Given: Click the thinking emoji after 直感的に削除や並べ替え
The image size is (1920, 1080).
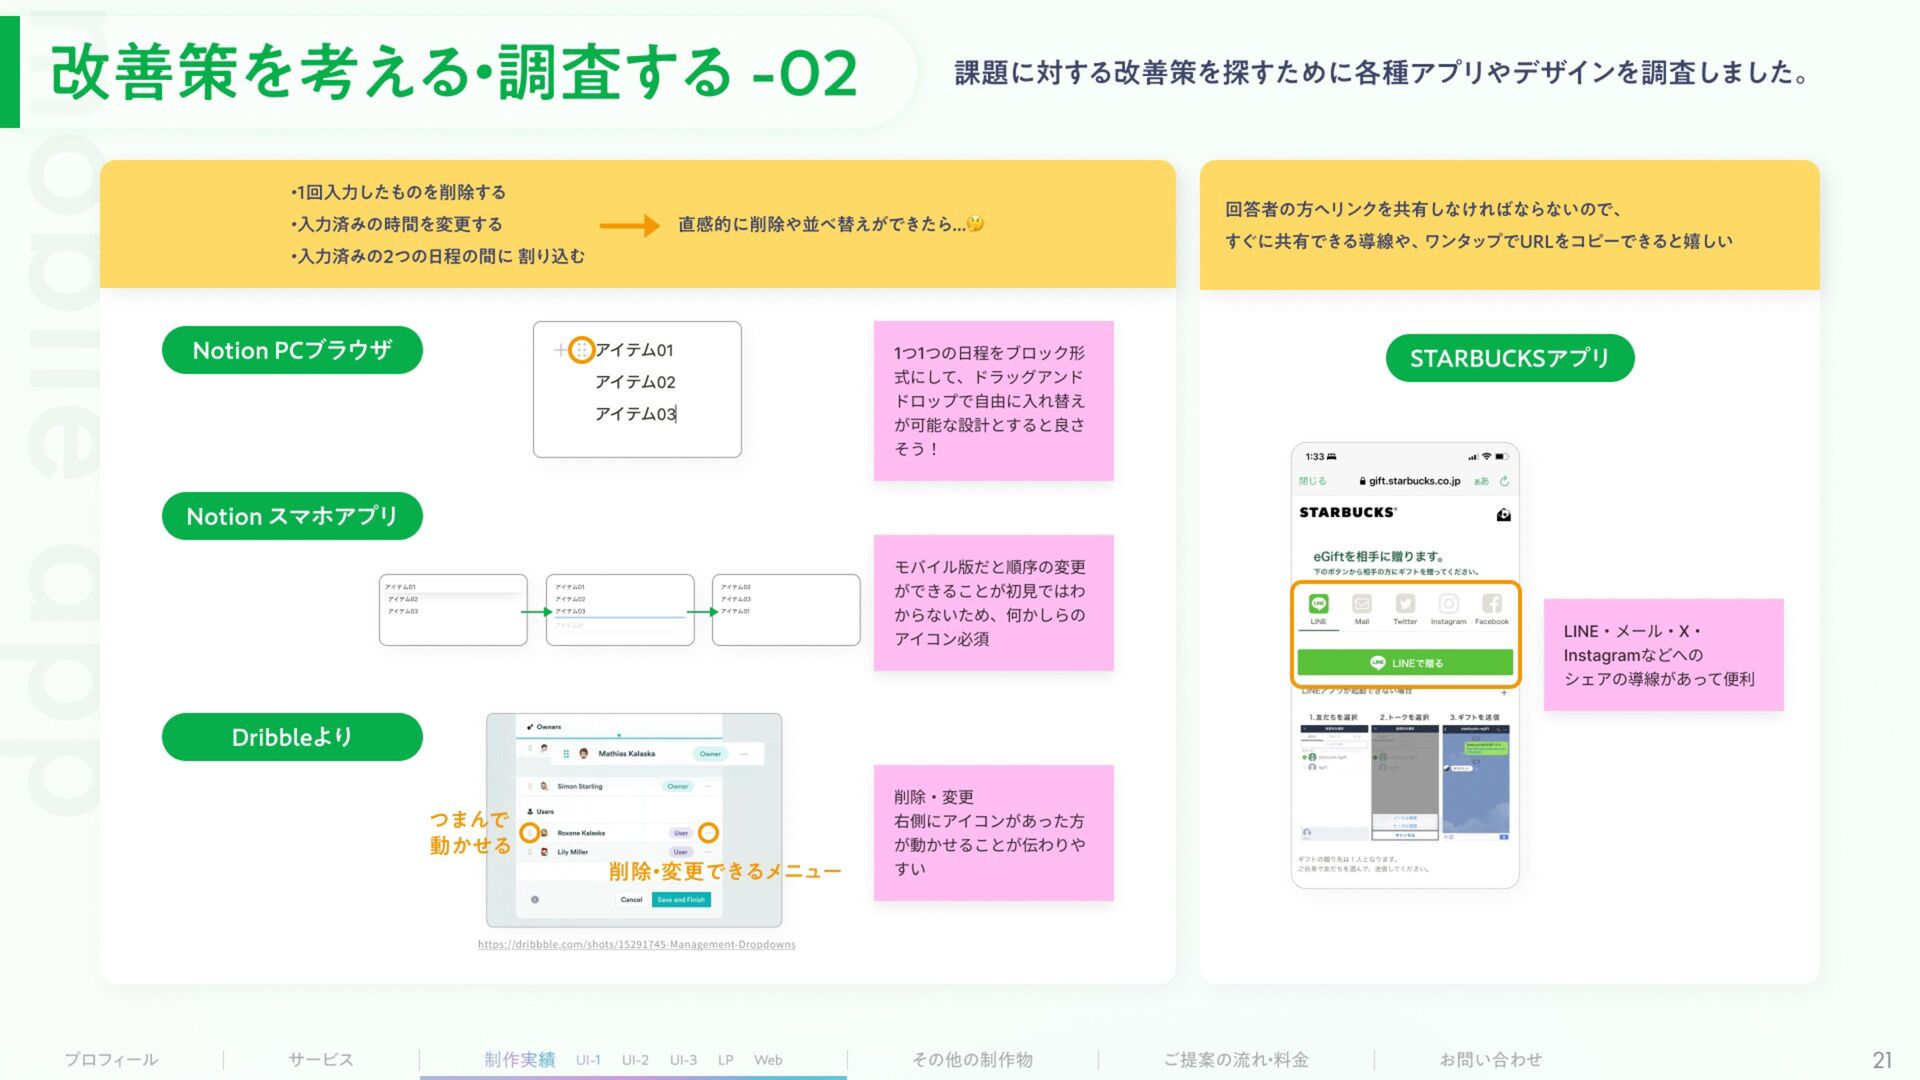Looking at the screenshot, I should coord(976,224).
